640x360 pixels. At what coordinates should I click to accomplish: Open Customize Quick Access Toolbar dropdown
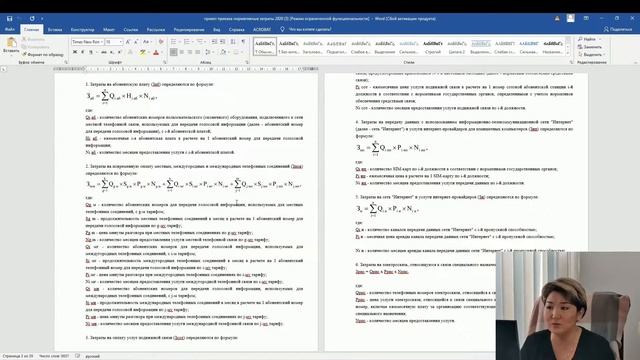(x=42, y=18)
